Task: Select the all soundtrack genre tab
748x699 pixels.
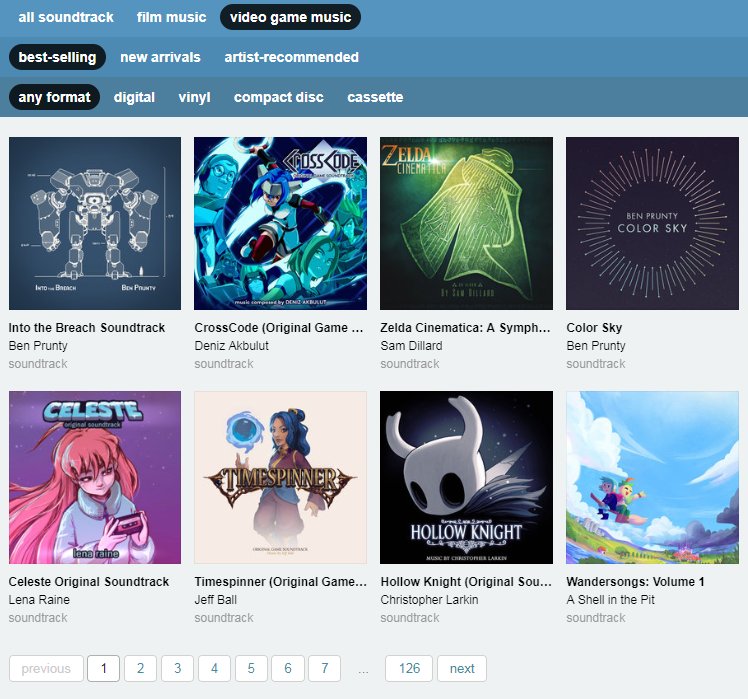Action: point(66,17)
